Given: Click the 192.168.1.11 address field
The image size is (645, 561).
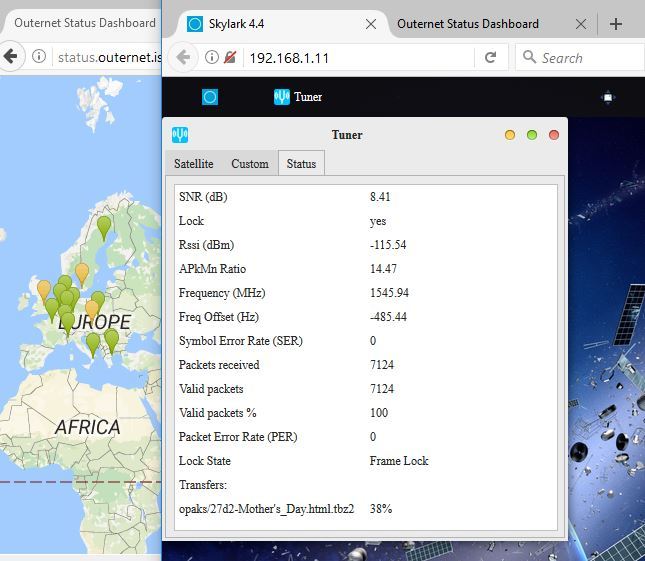Looking at the screenshot, I should [359, 58].
